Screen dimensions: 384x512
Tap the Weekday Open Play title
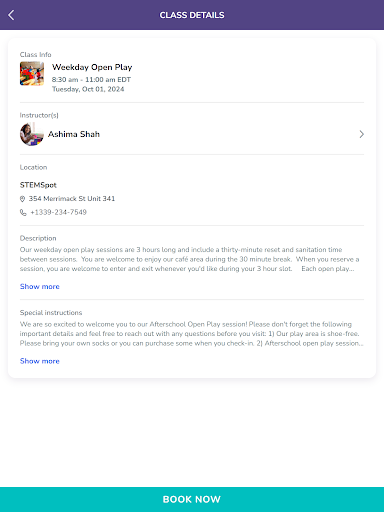(x=92, y=67)
